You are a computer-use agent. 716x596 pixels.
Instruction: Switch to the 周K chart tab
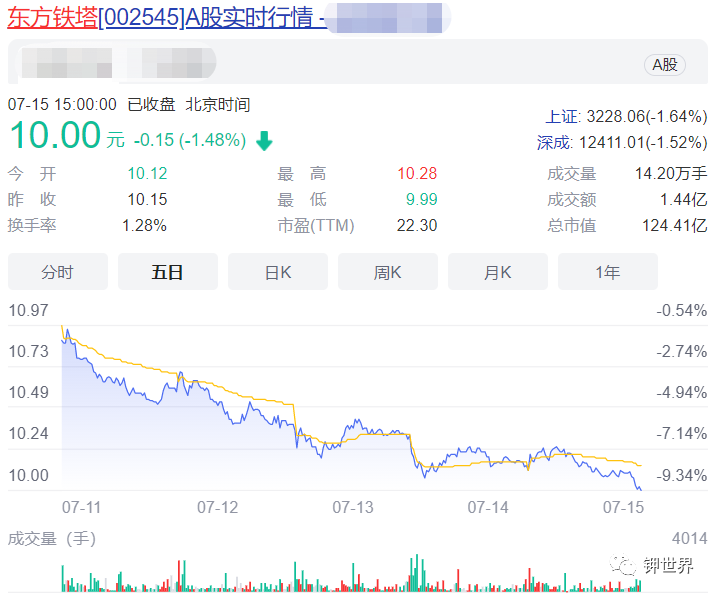[388, 272]
